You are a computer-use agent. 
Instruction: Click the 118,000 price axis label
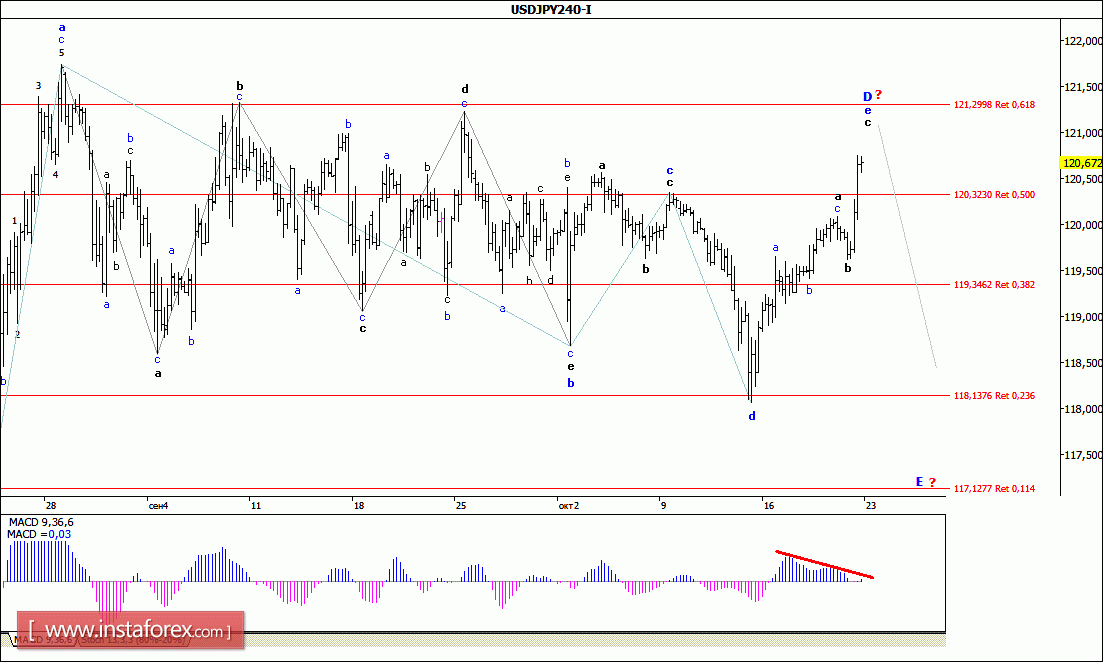coord(1083,409)
